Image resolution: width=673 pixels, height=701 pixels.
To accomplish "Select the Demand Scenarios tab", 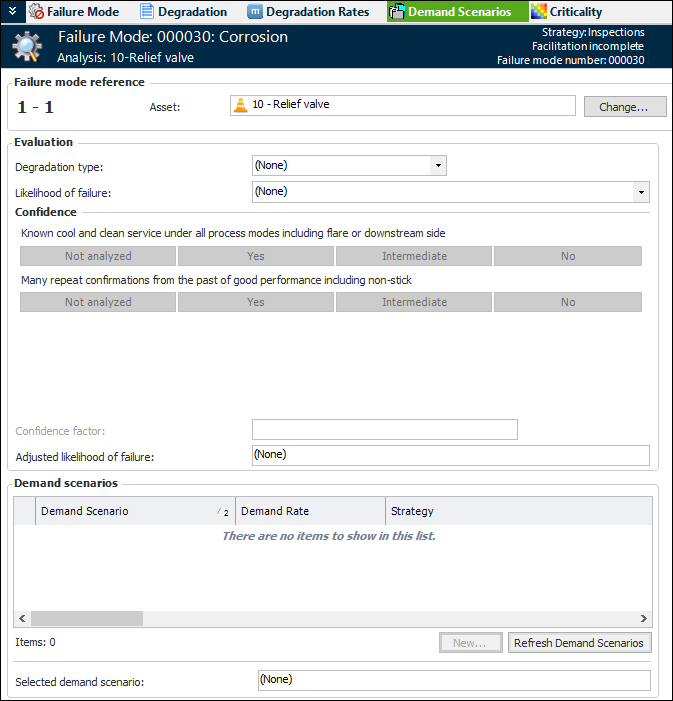I will click(x=457, y=12).
